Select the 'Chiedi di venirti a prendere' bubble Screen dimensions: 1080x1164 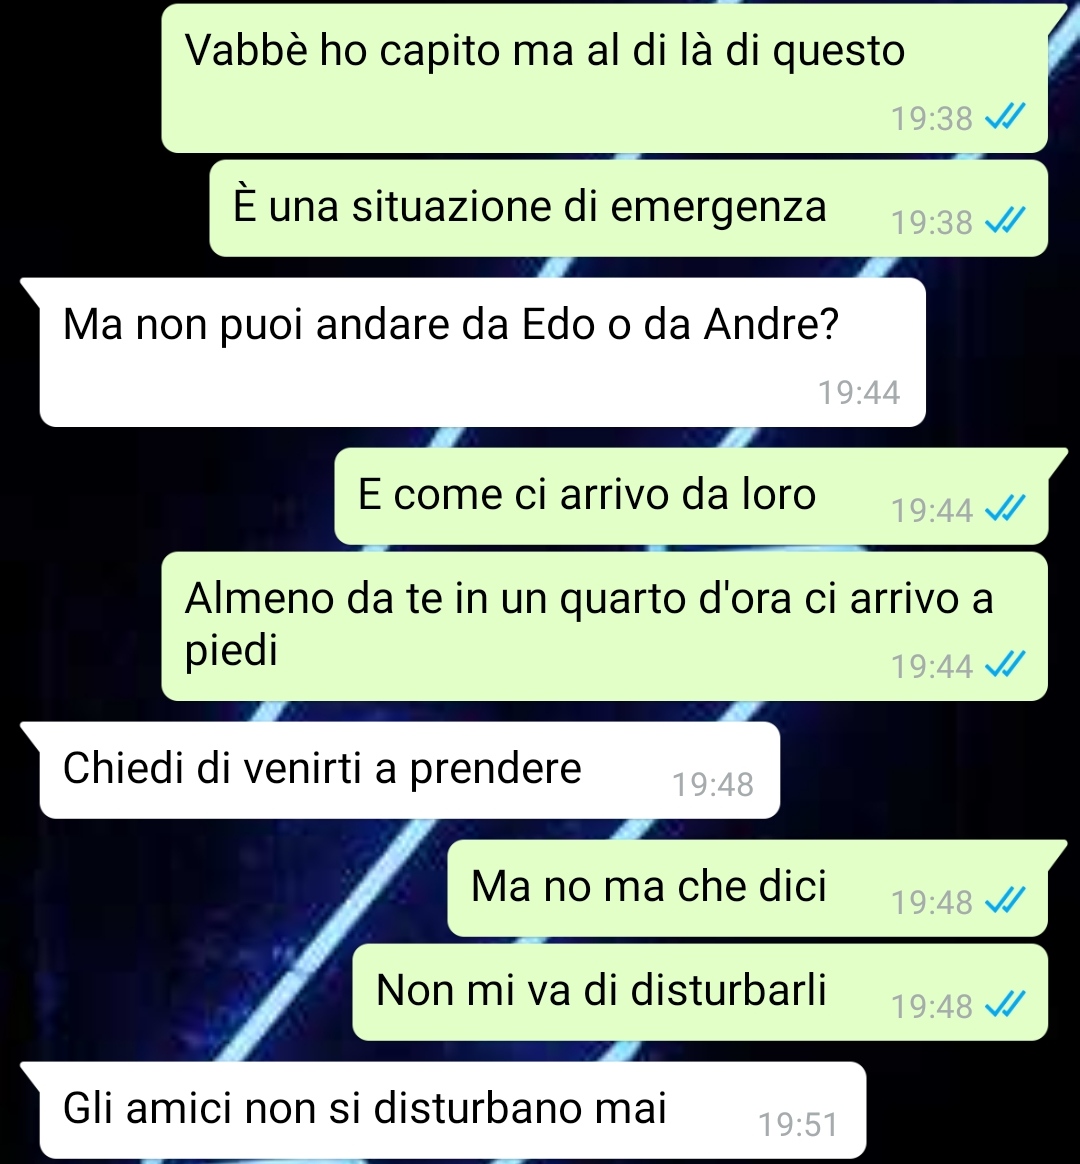click(x=410, y=770)
